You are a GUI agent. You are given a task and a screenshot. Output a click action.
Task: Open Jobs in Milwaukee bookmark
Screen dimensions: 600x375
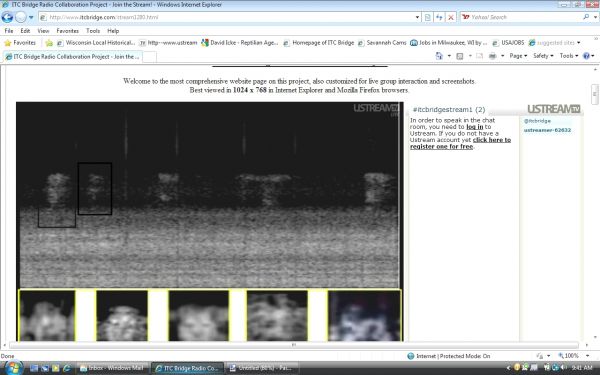[448, 43]
